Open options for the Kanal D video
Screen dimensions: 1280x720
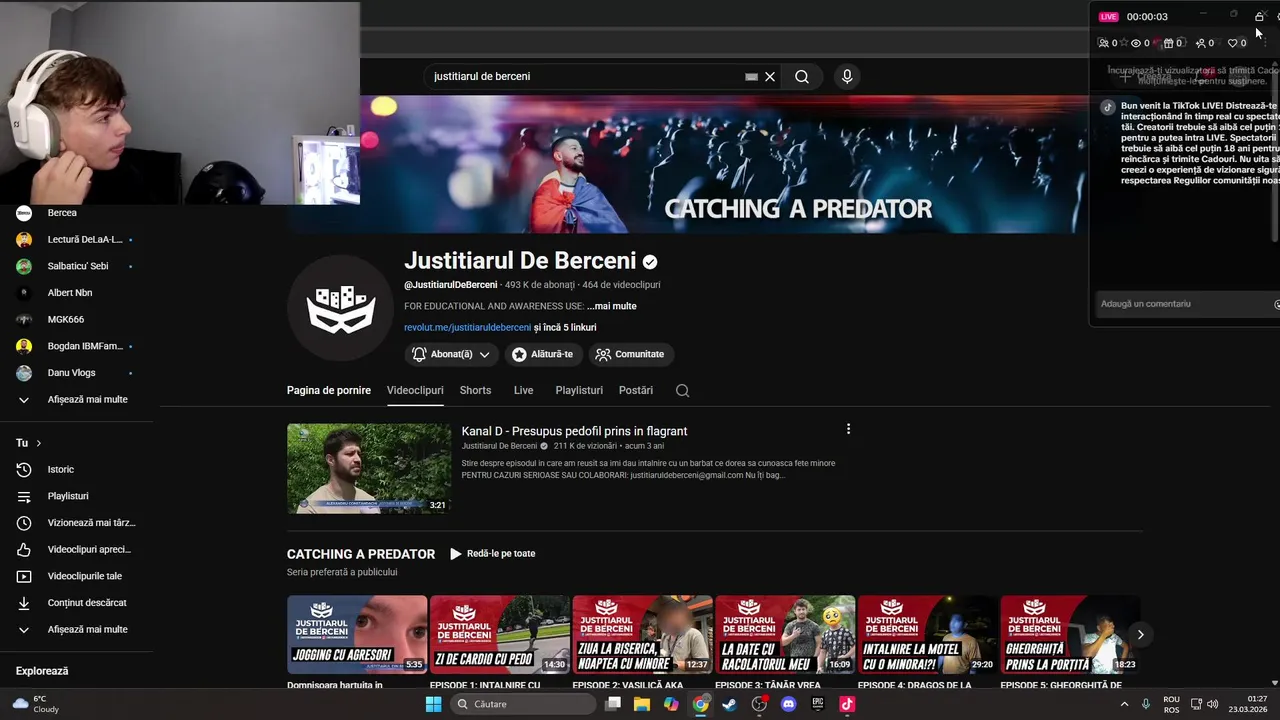point(848,429)
